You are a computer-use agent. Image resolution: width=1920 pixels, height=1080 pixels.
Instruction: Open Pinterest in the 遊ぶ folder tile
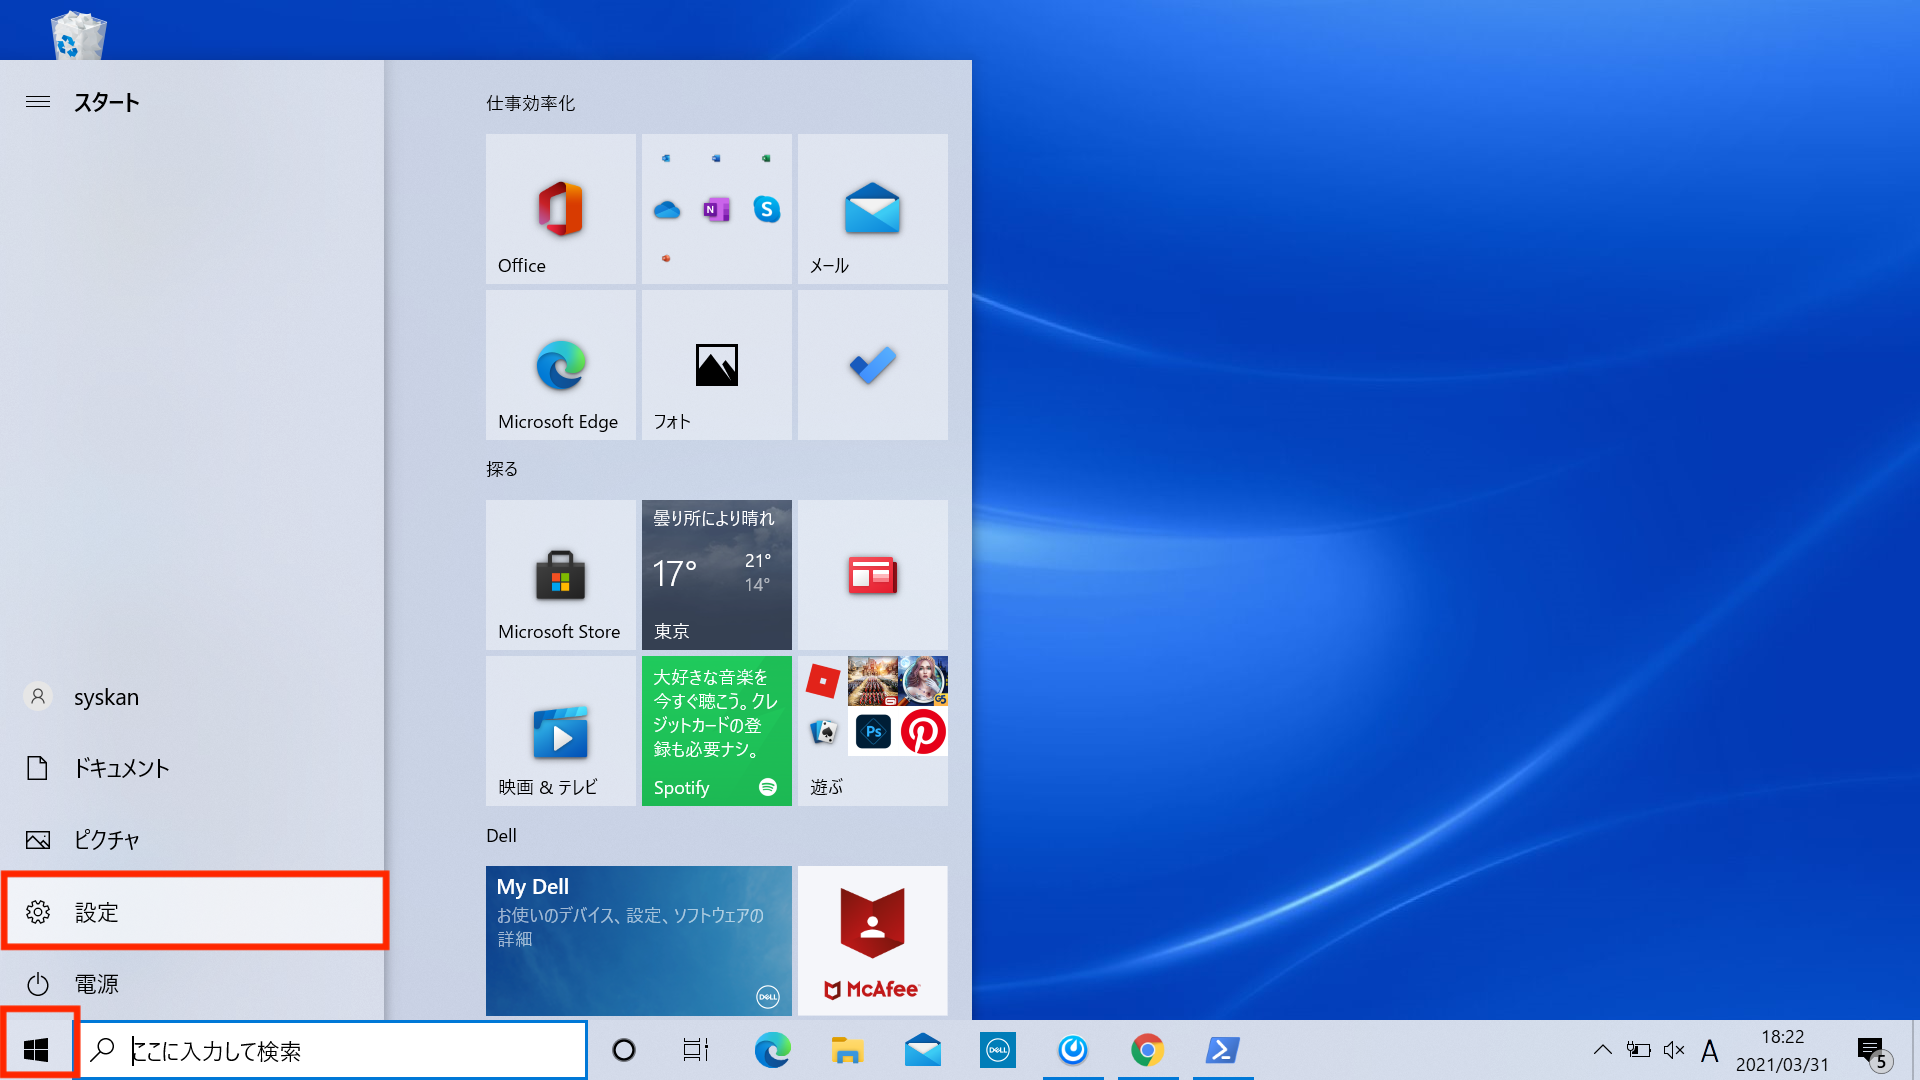click(x=923, y=732)
